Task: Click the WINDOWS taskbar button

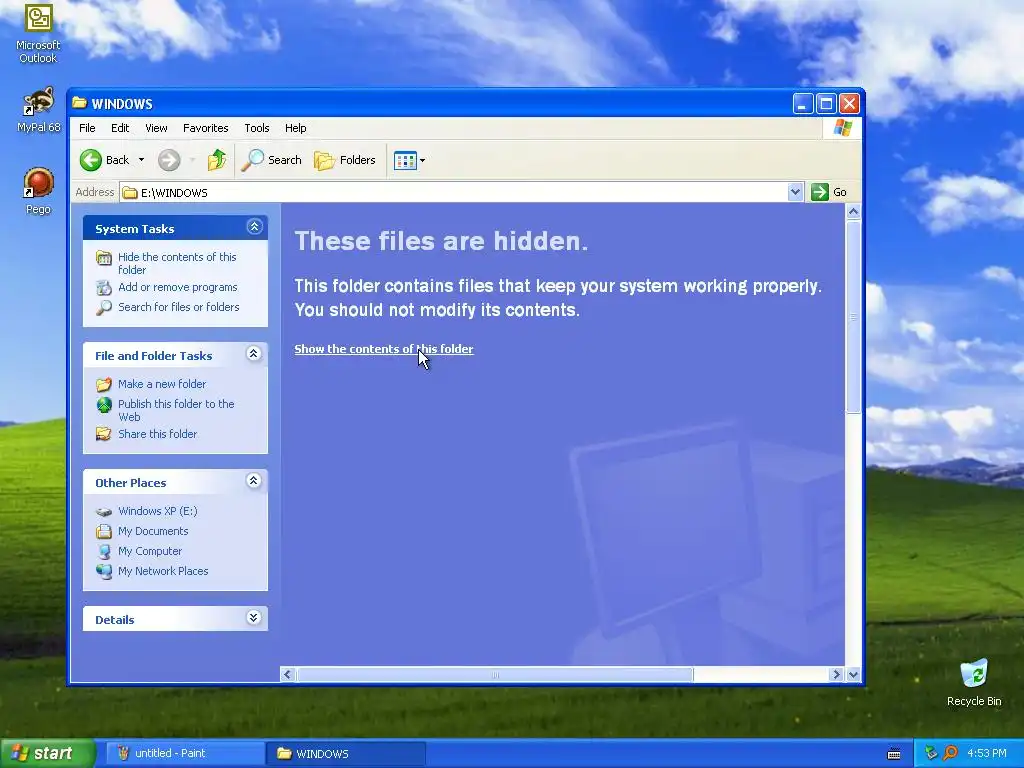Action: point(346,754)
